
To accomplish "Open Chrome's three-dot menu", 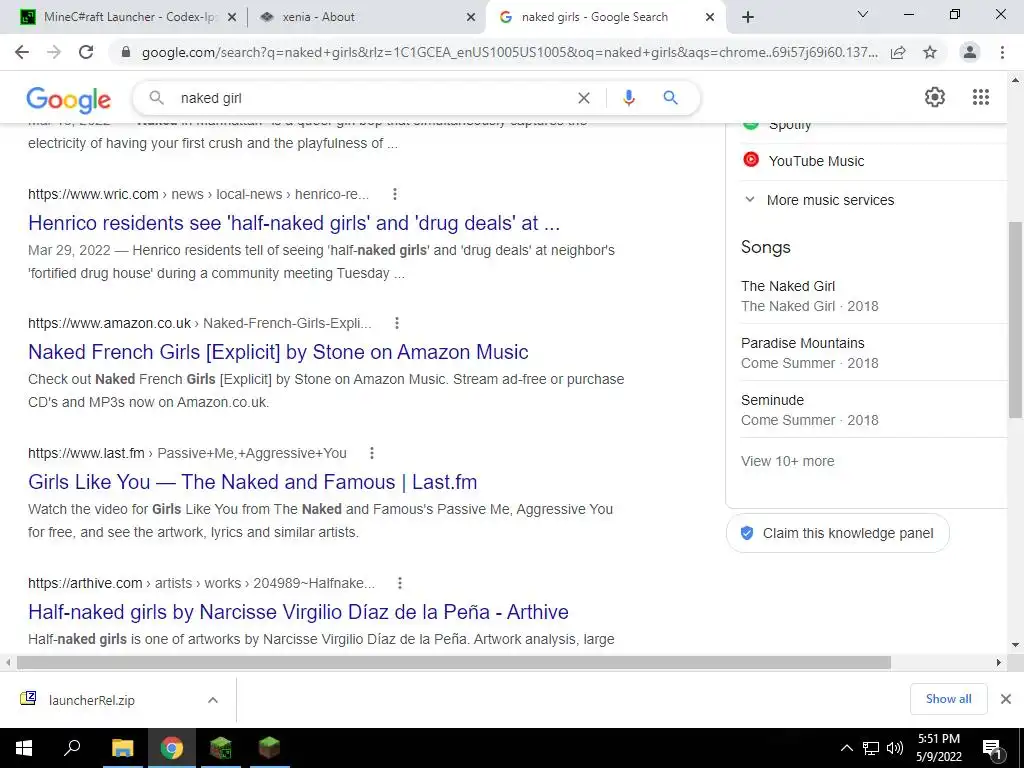I will [1002, 52].
